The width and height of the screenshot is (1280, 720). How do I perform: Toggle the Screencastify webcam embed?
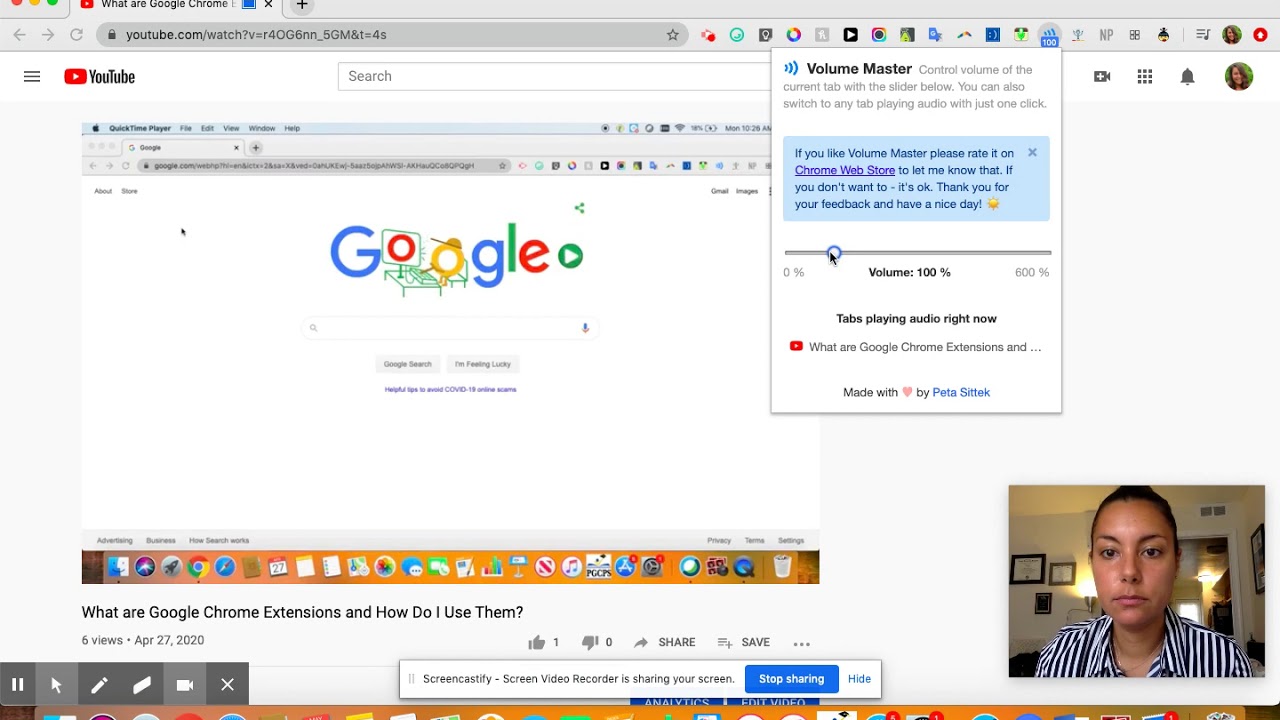coord(185,685)
